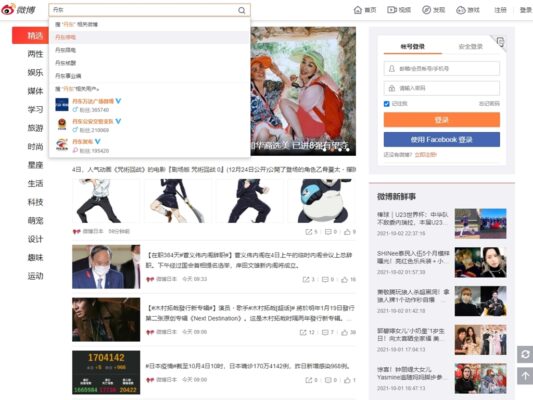
Task: Like the 日本疫情 post showing 1 like
Action: click(347, 380)
